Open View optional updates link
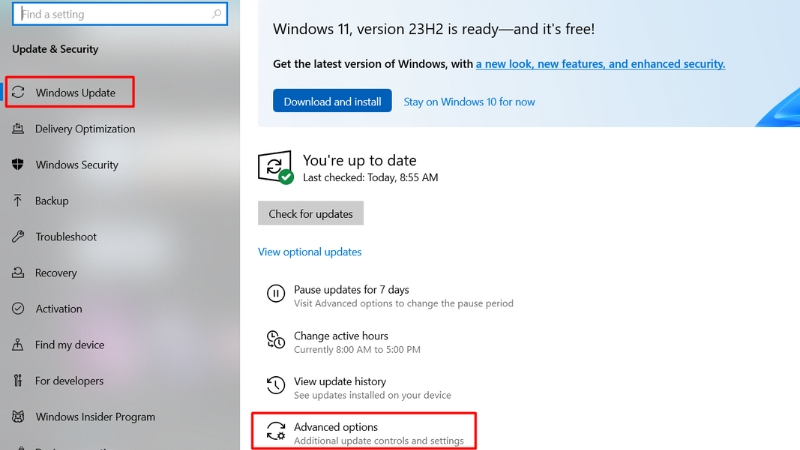The image size is (800, 450). [310, 252]
